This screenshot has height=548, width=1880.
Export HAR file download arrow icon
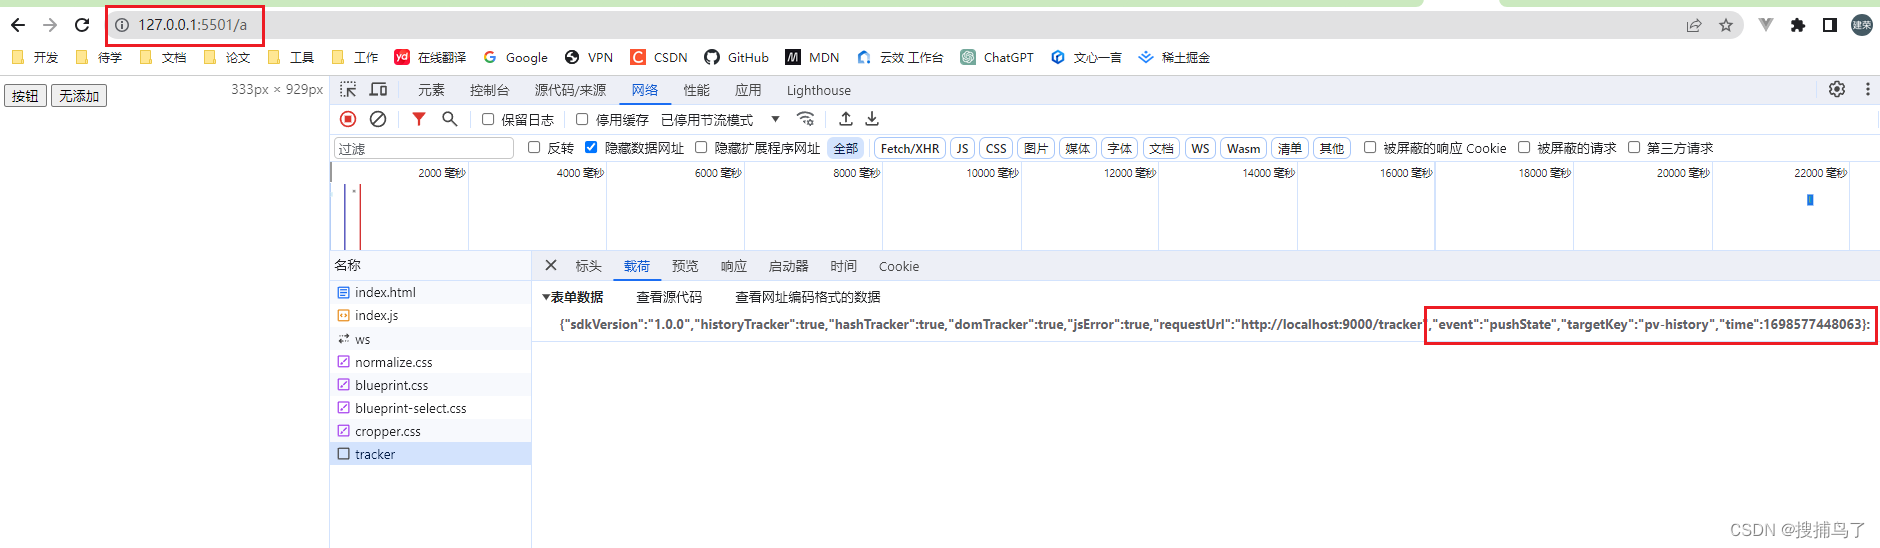[x=872, y=119]
